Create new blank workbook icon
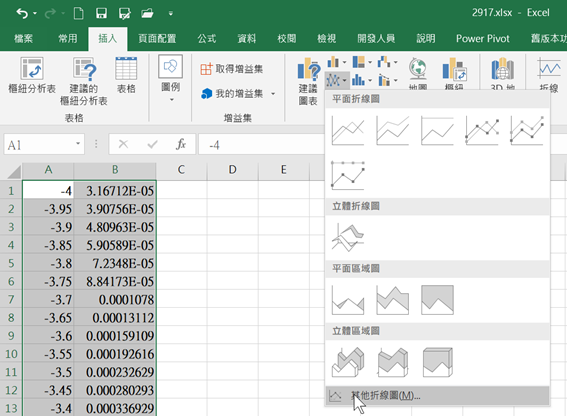 pos(78,14)
